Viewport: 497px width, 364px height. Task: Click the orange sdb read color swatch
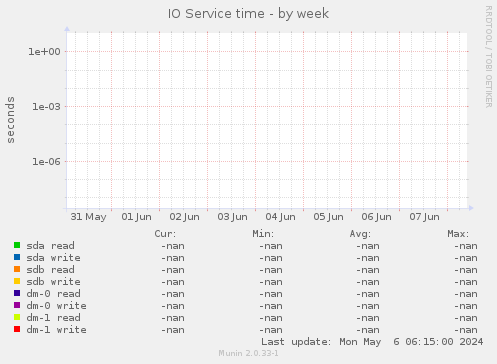coord(17,269)
